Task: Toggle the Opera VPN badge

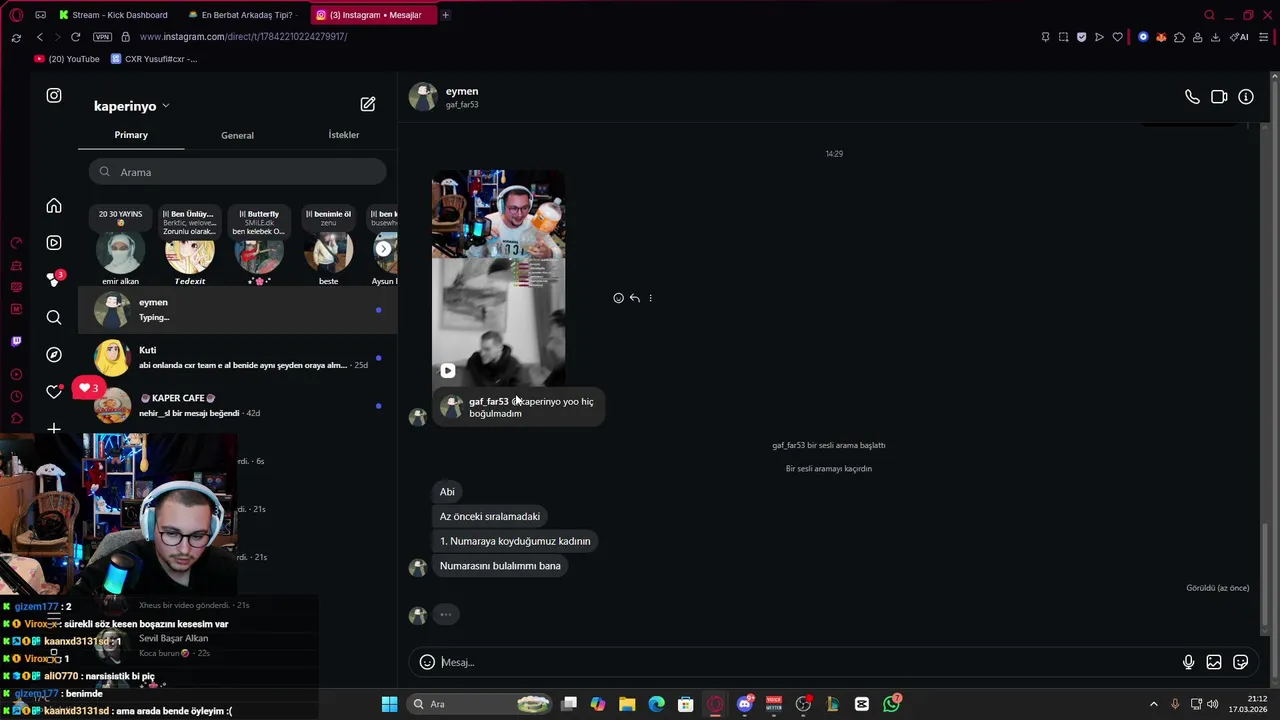Action: (102, 37)
